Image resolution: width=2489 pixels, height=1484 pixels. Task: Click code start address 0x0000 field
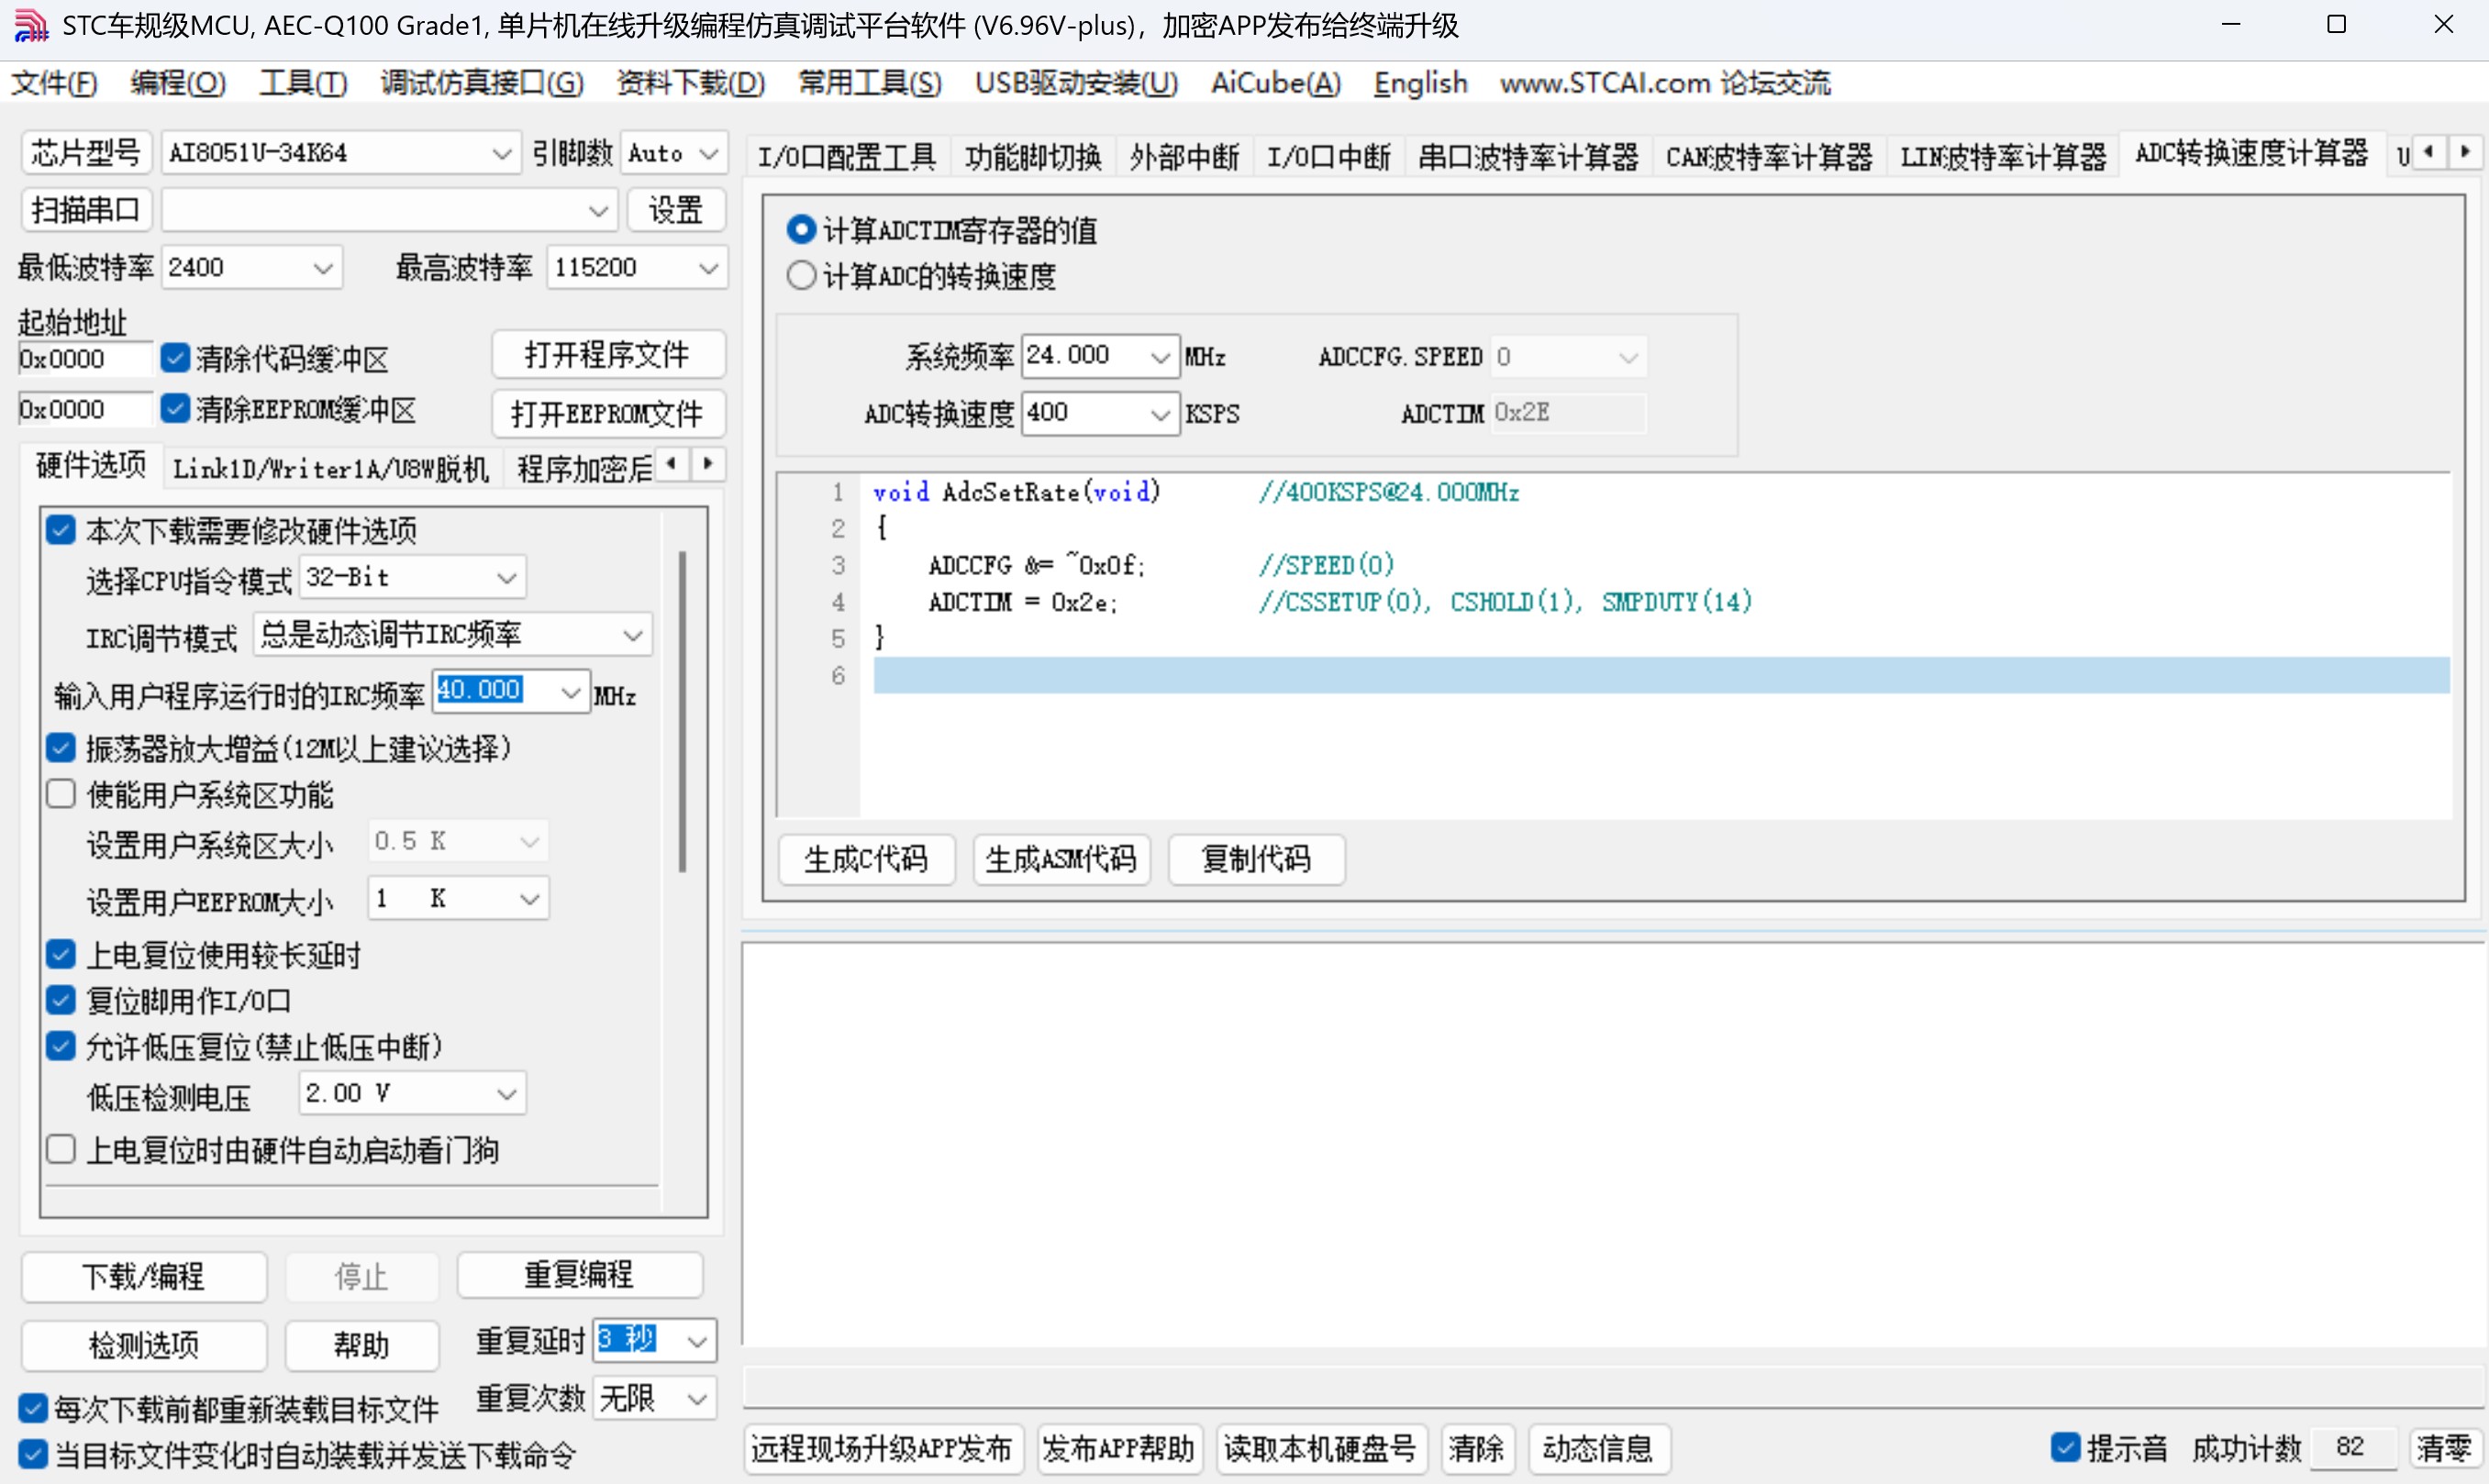pyautogui.click(x=85, y=359)
